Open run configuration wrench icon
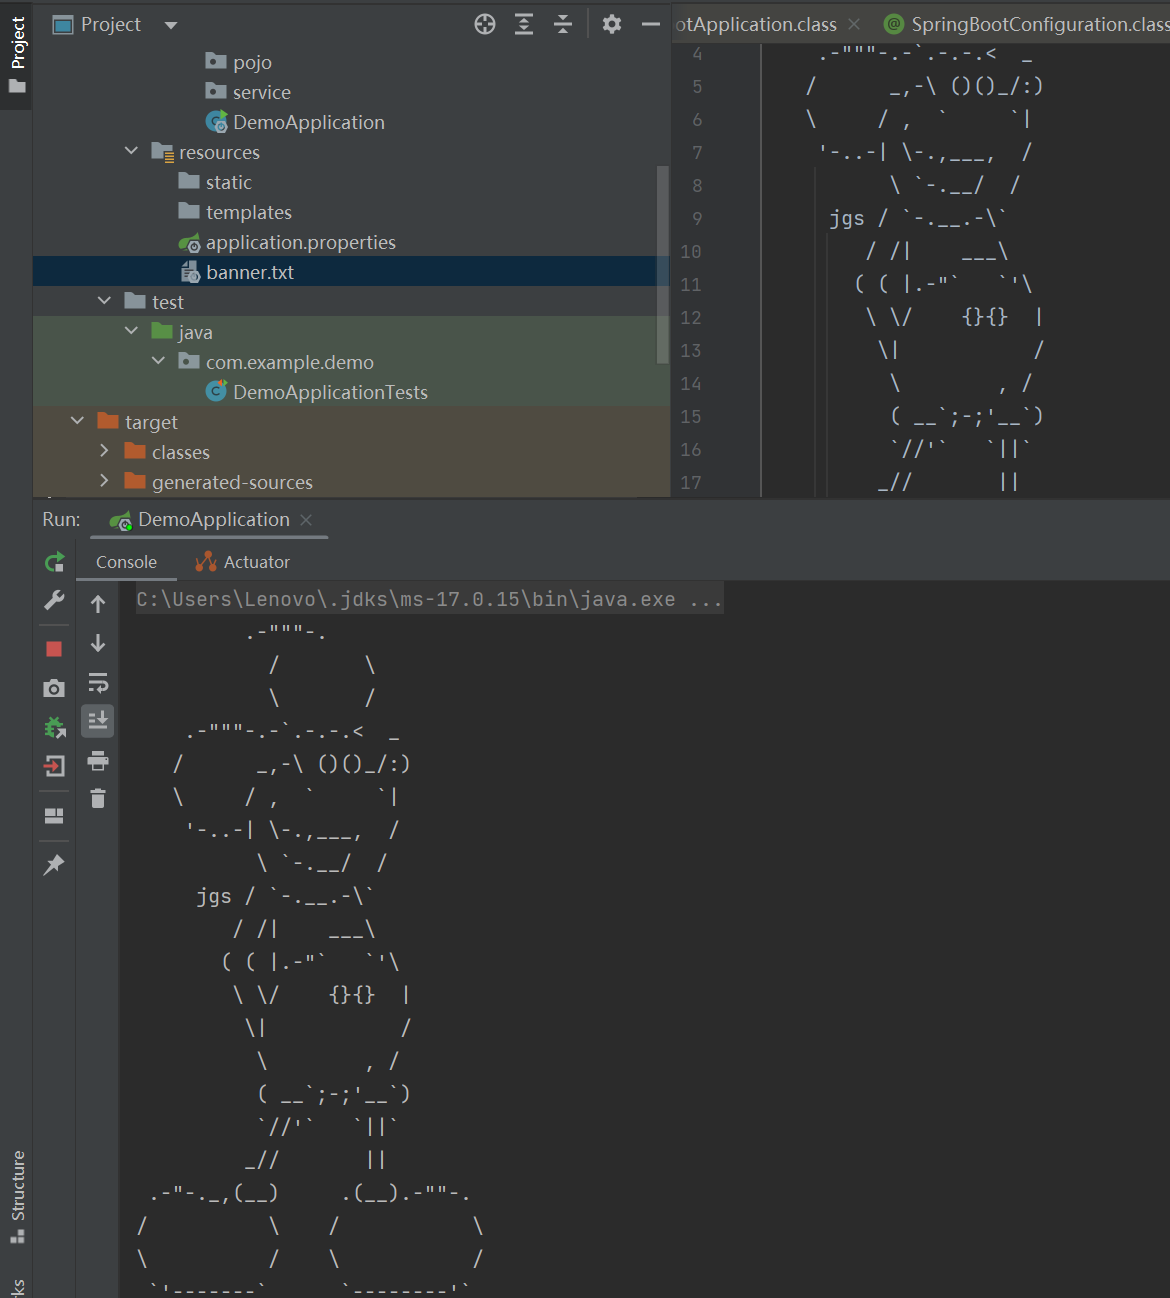Viewport: 1170px width, 1298px height. 55,600
